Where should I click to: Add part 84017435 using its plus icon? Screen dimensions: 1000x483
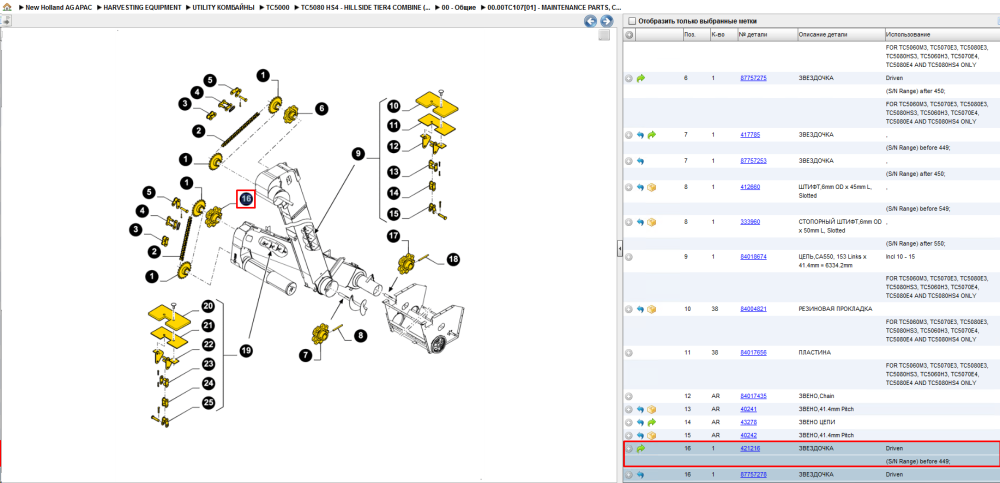pyautogui.click(x=629, y=396)
